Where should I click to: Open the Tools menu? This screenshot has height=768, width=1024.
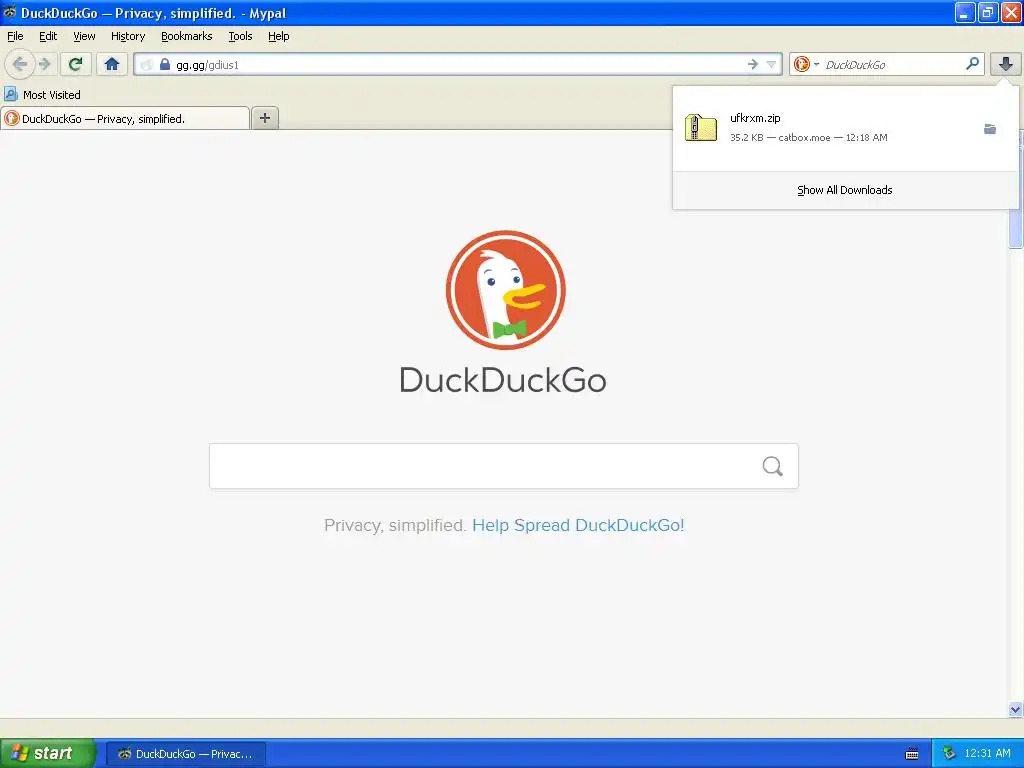pyautogui.click(x=240, y=36)
